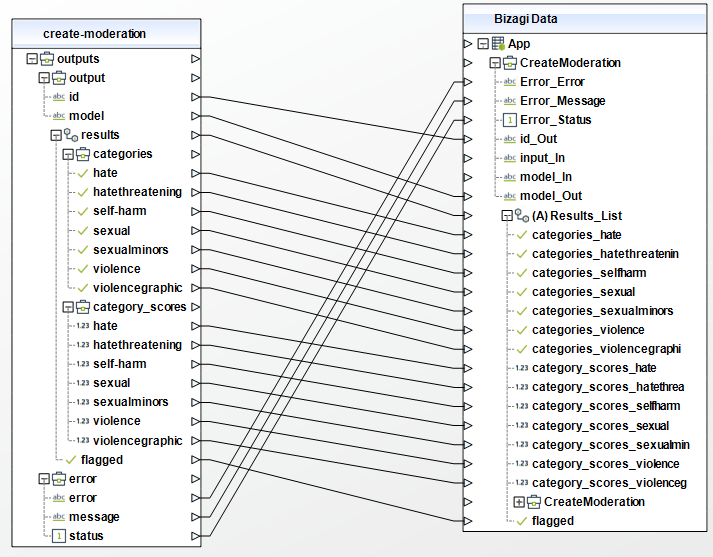713x557 pixels.
Task: Click the check icon beside left-panel flagged
Action: tap(70, 460)
